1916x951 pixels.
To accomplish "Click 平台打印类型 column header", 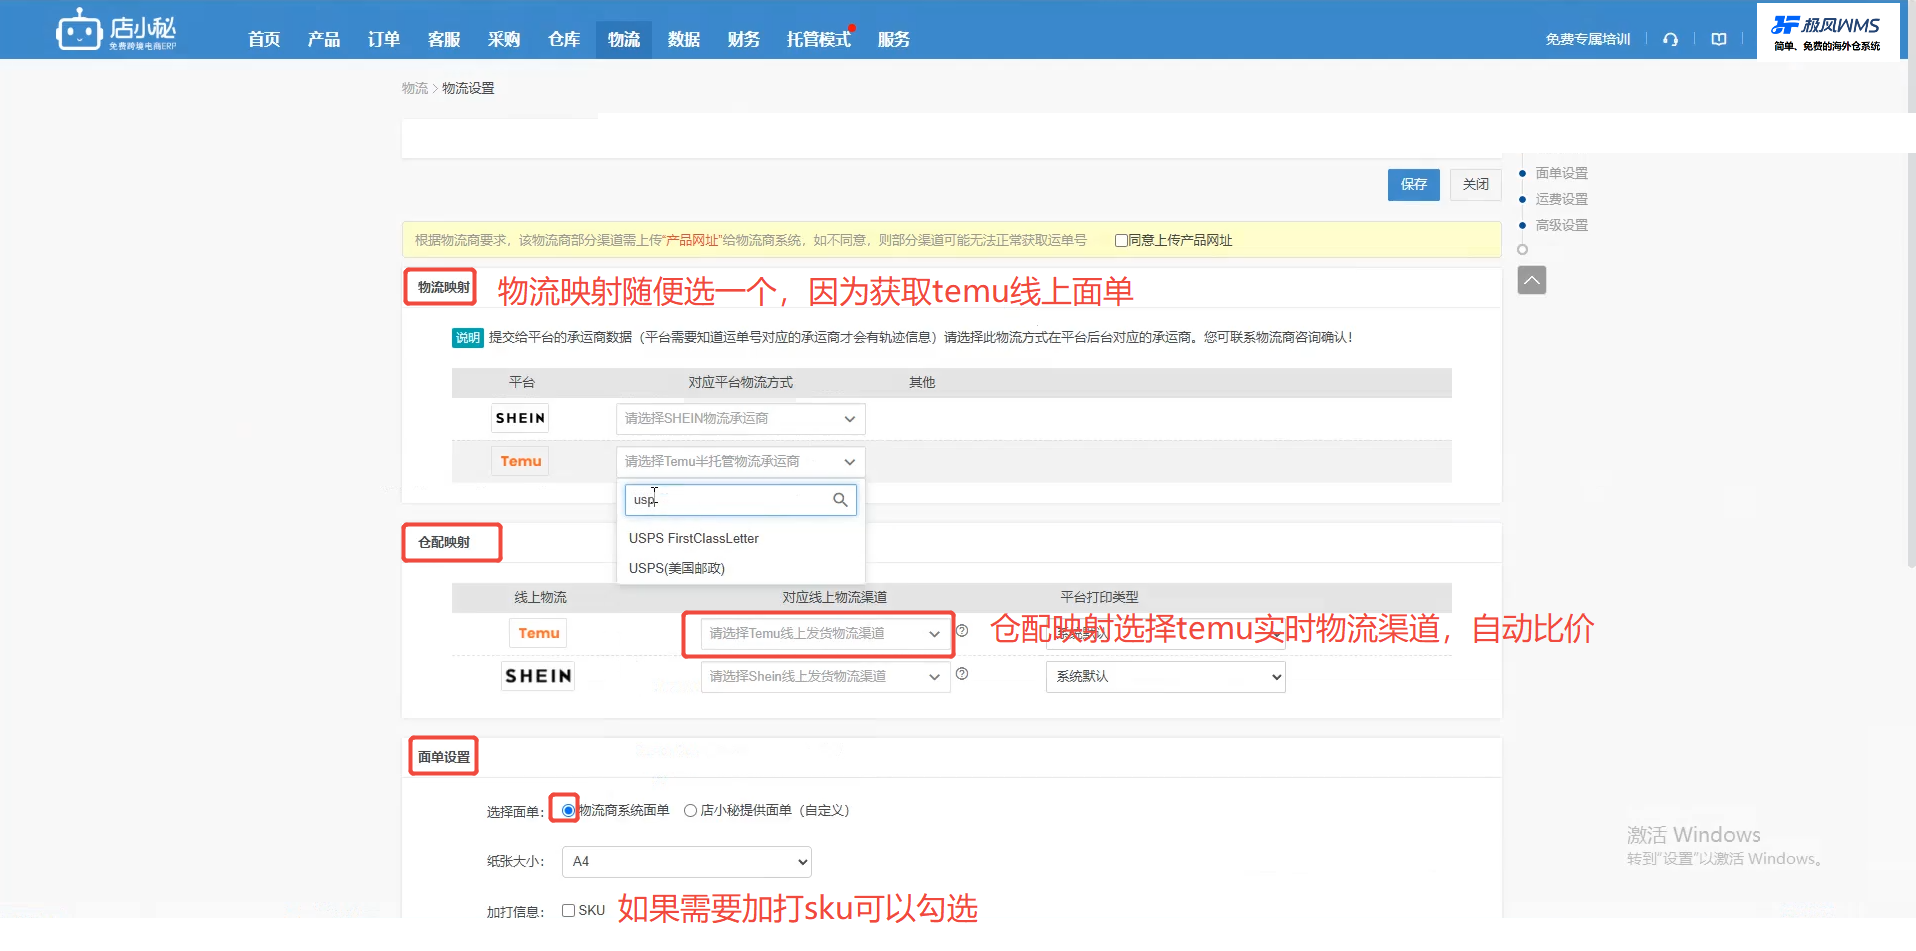I will click(1099, 597).
